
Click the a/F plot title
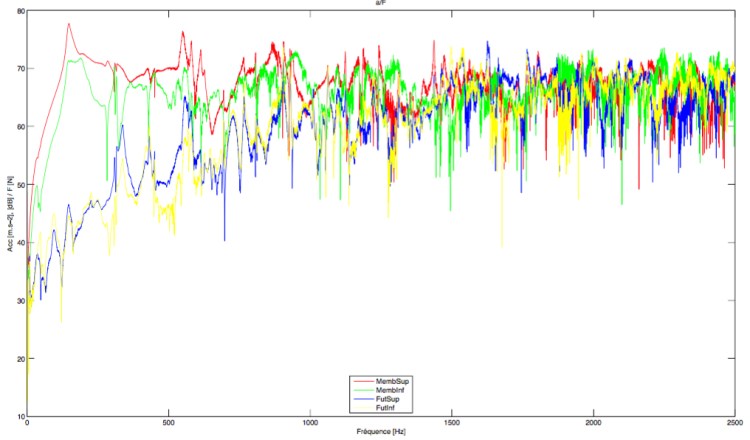coord(381,3)
